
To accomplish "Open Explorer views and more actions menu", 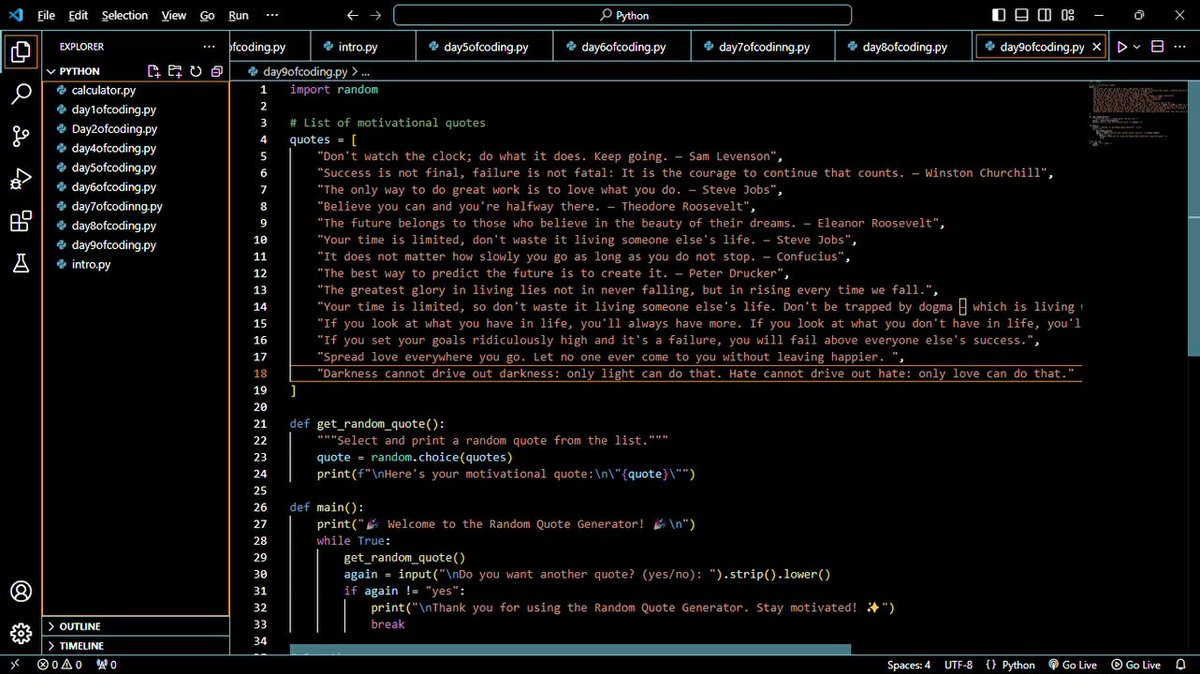I will (209, 46).
